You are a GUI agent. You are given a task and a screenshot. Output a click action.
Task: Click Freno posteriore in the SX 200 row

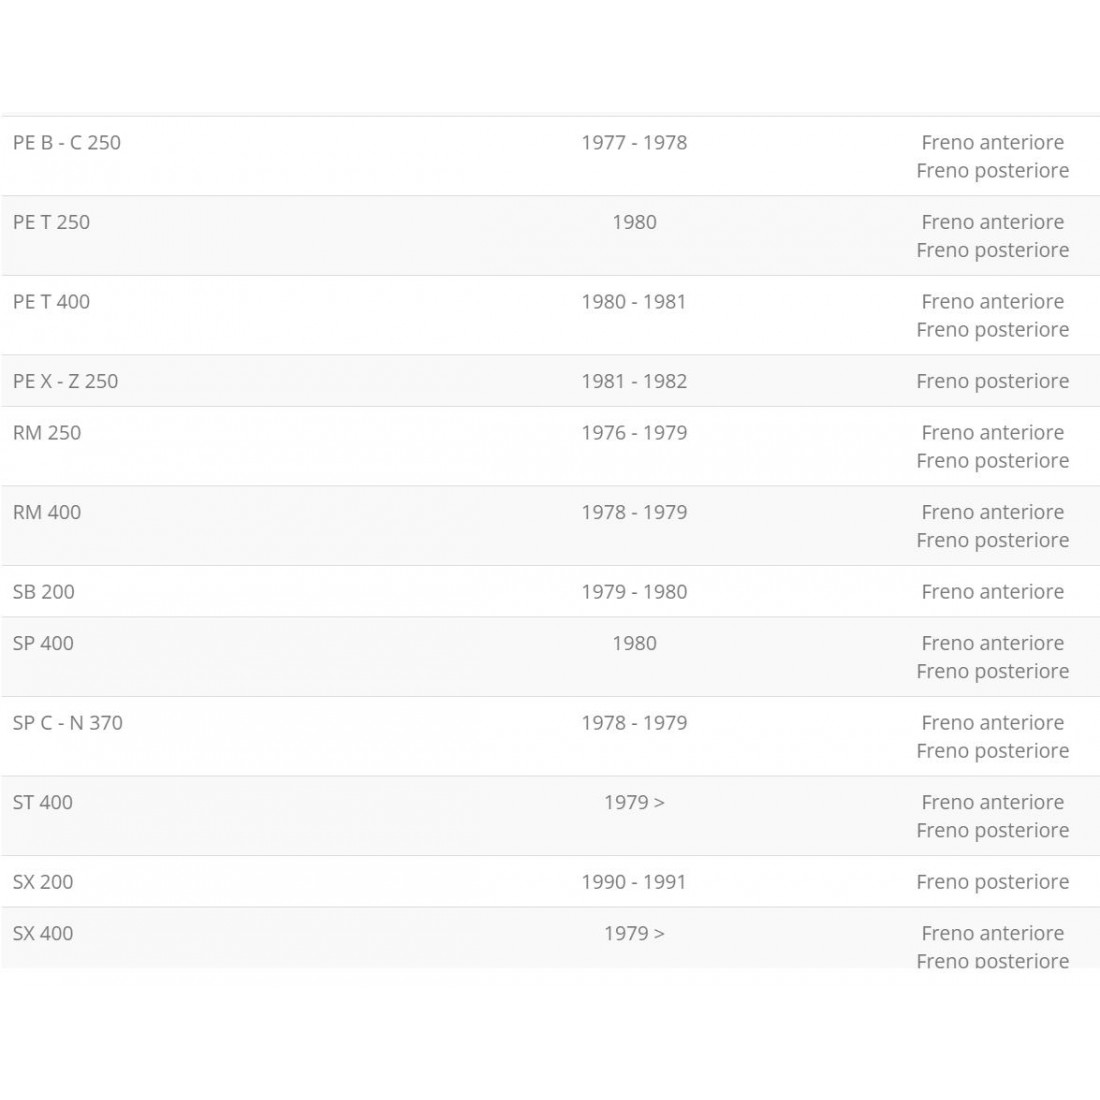[992, 882]
